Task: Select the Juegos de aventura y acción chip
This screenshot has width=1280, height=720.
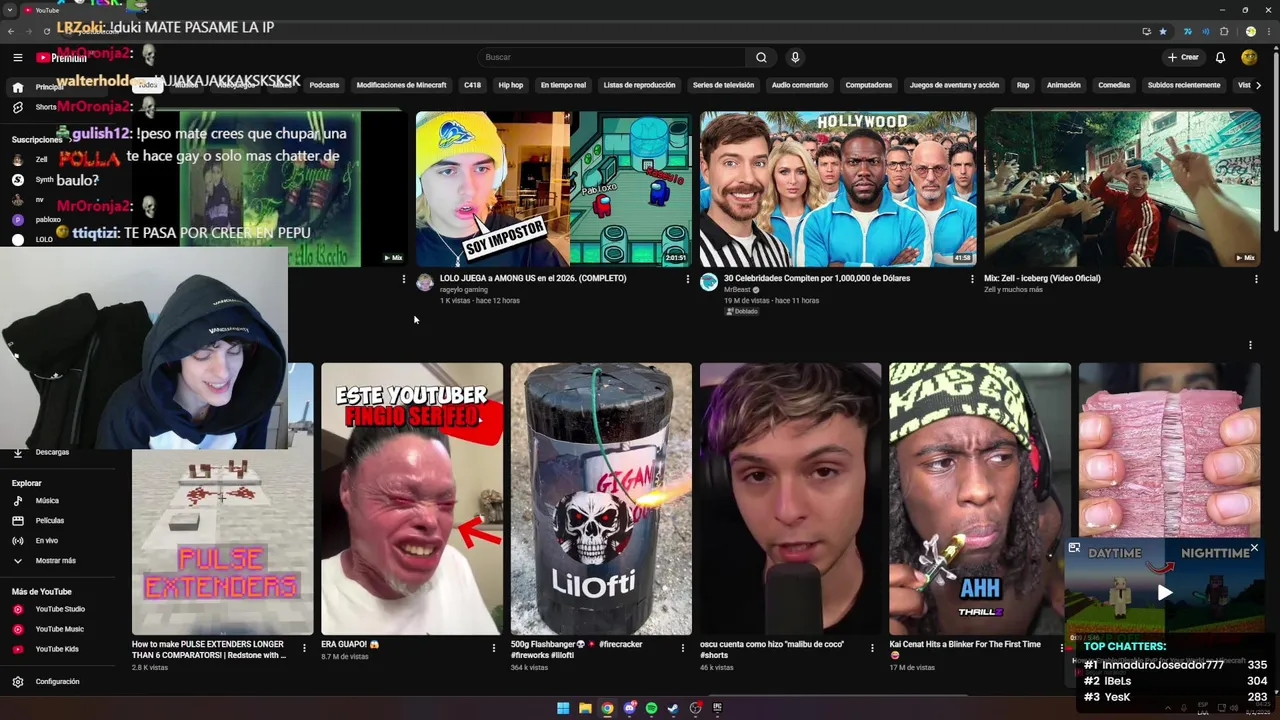Action: [954, 85]
